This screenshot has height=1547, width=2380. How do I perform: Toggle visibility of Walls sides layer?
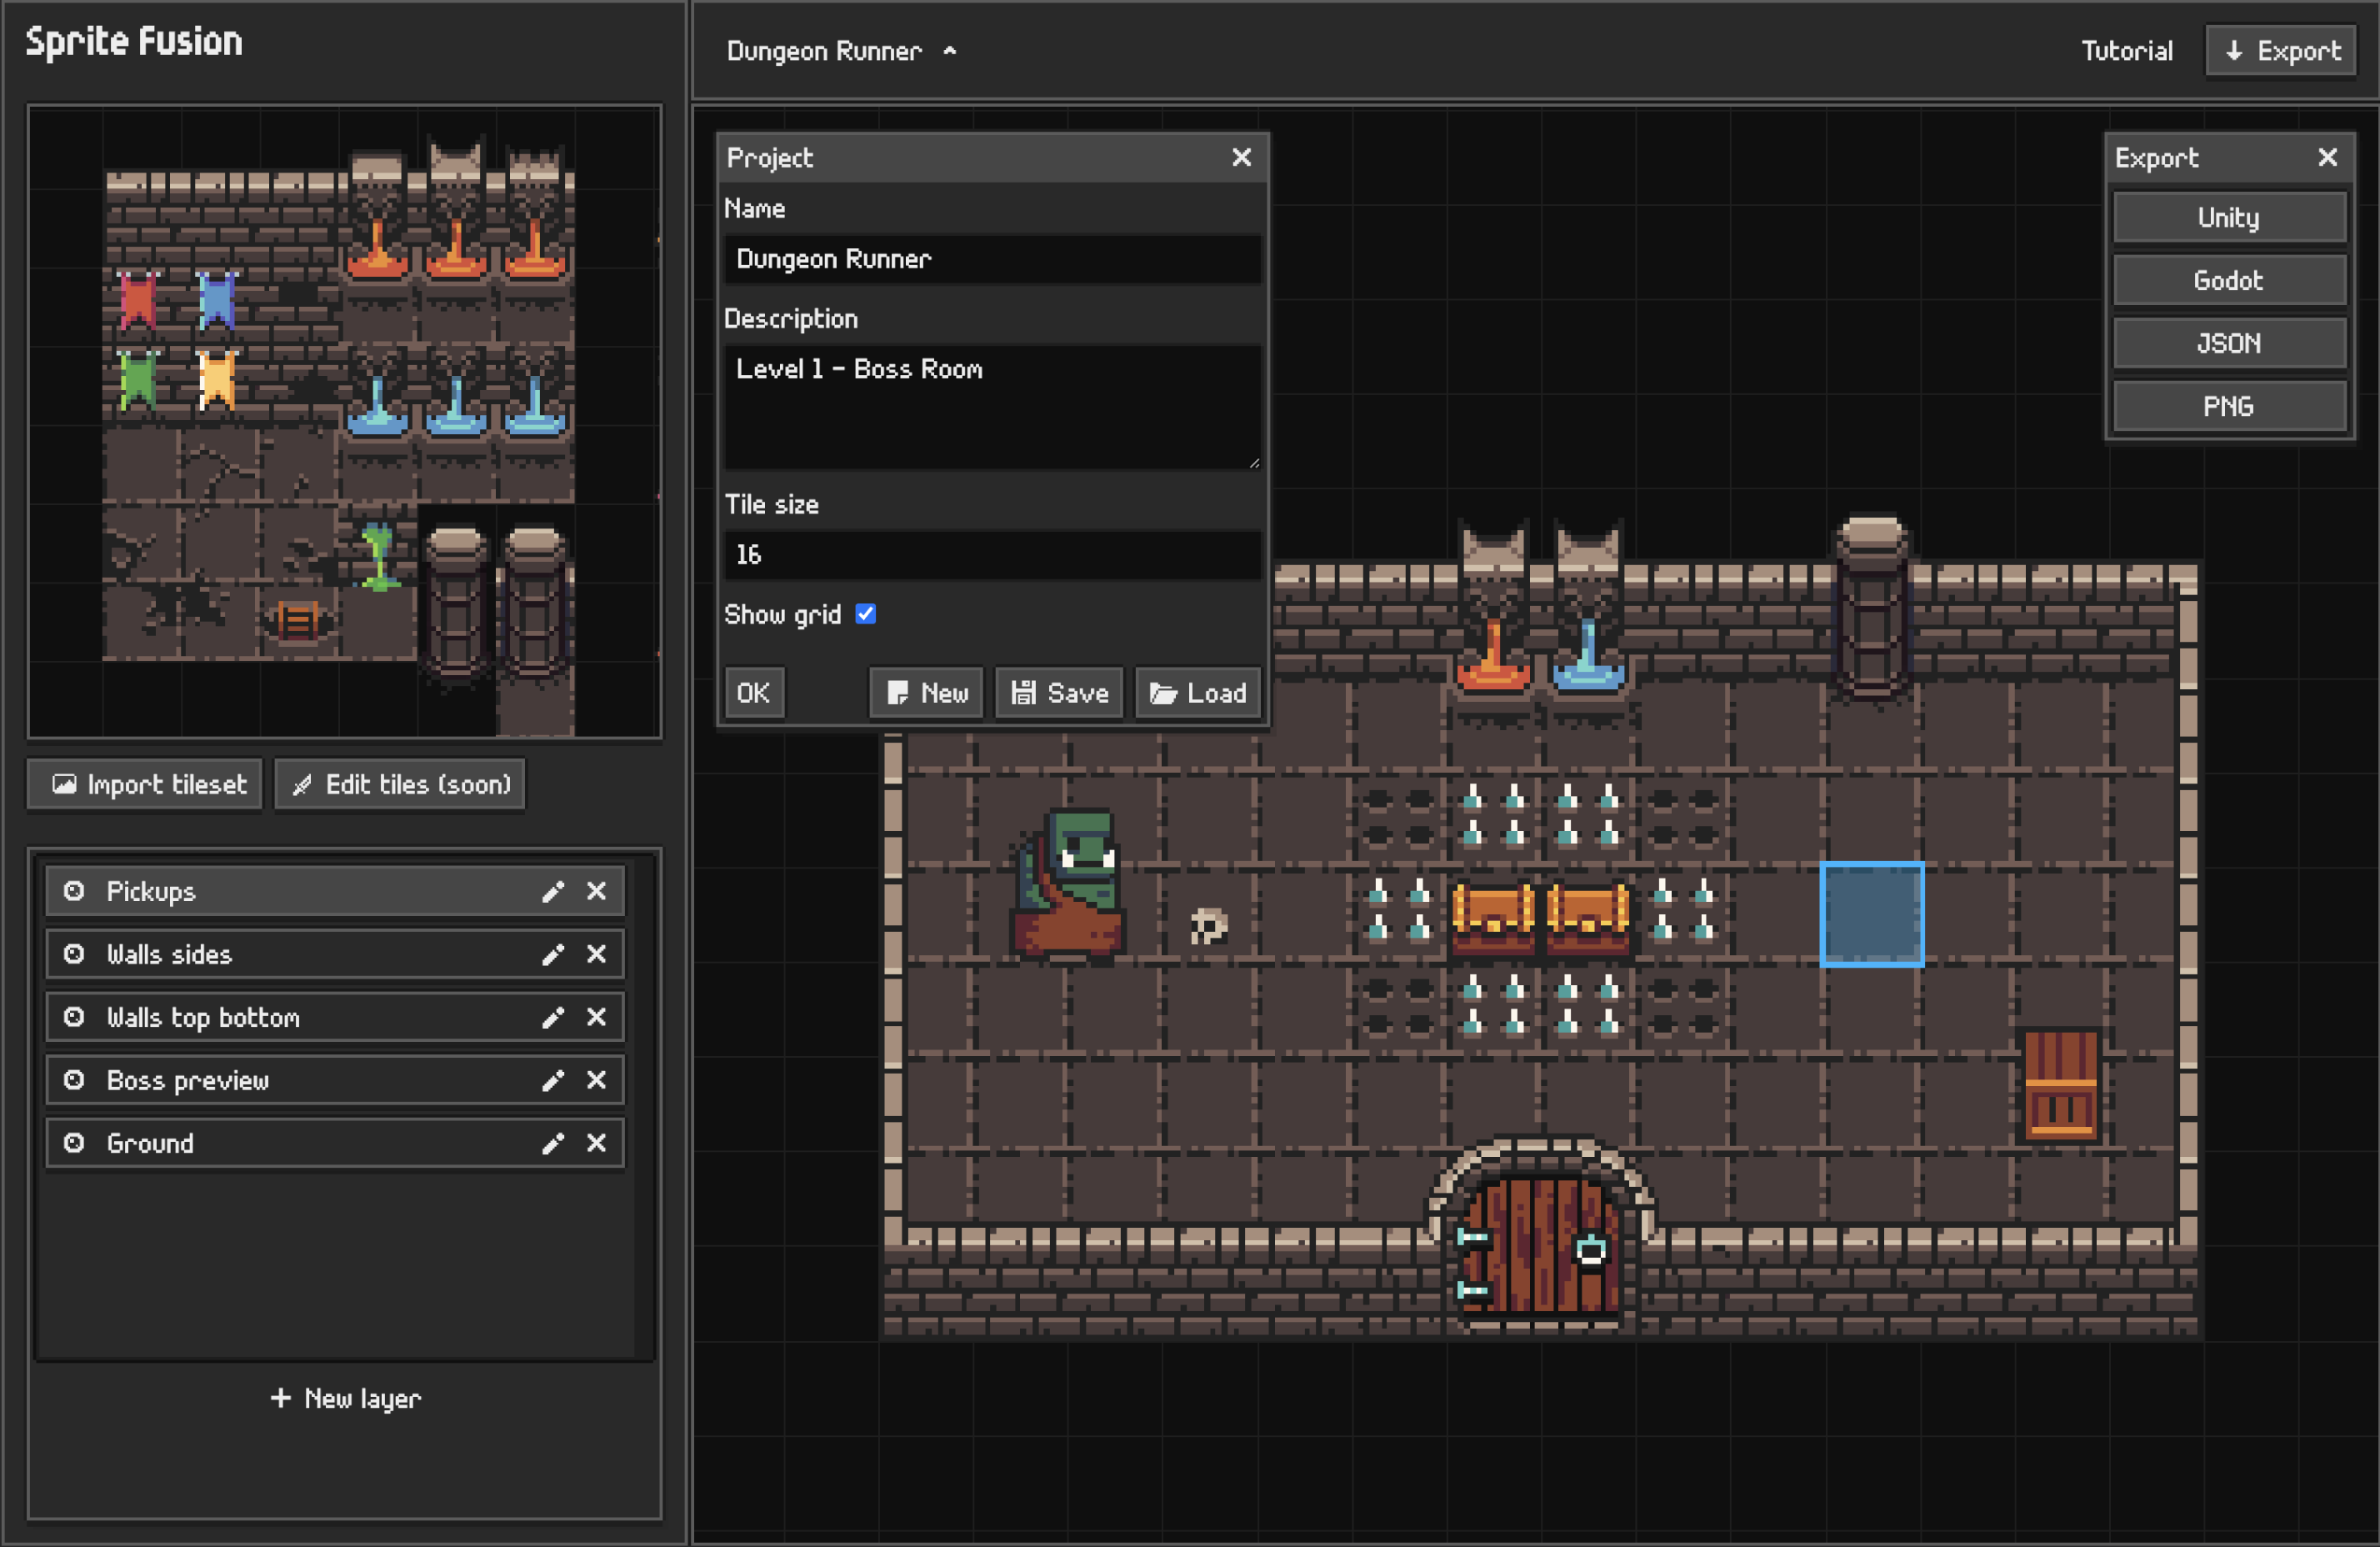point(75,954)
